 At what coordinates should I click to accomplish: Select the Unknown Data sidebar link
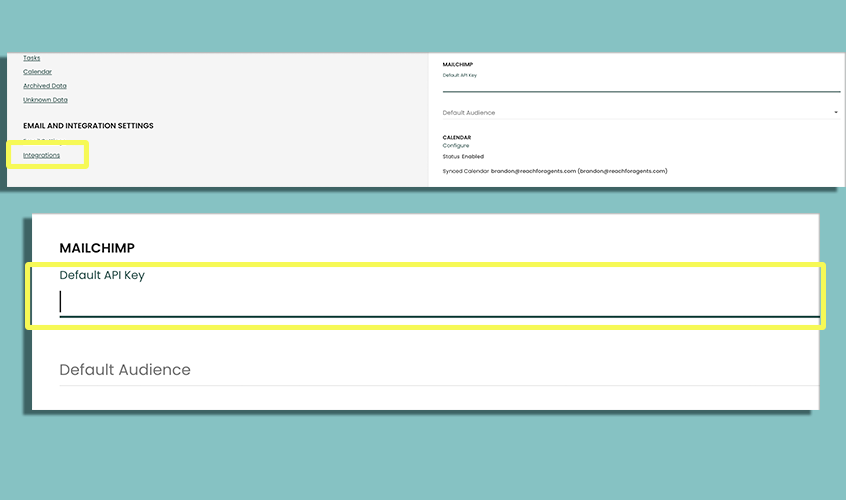pyautogui.click(x=45, y=100)
